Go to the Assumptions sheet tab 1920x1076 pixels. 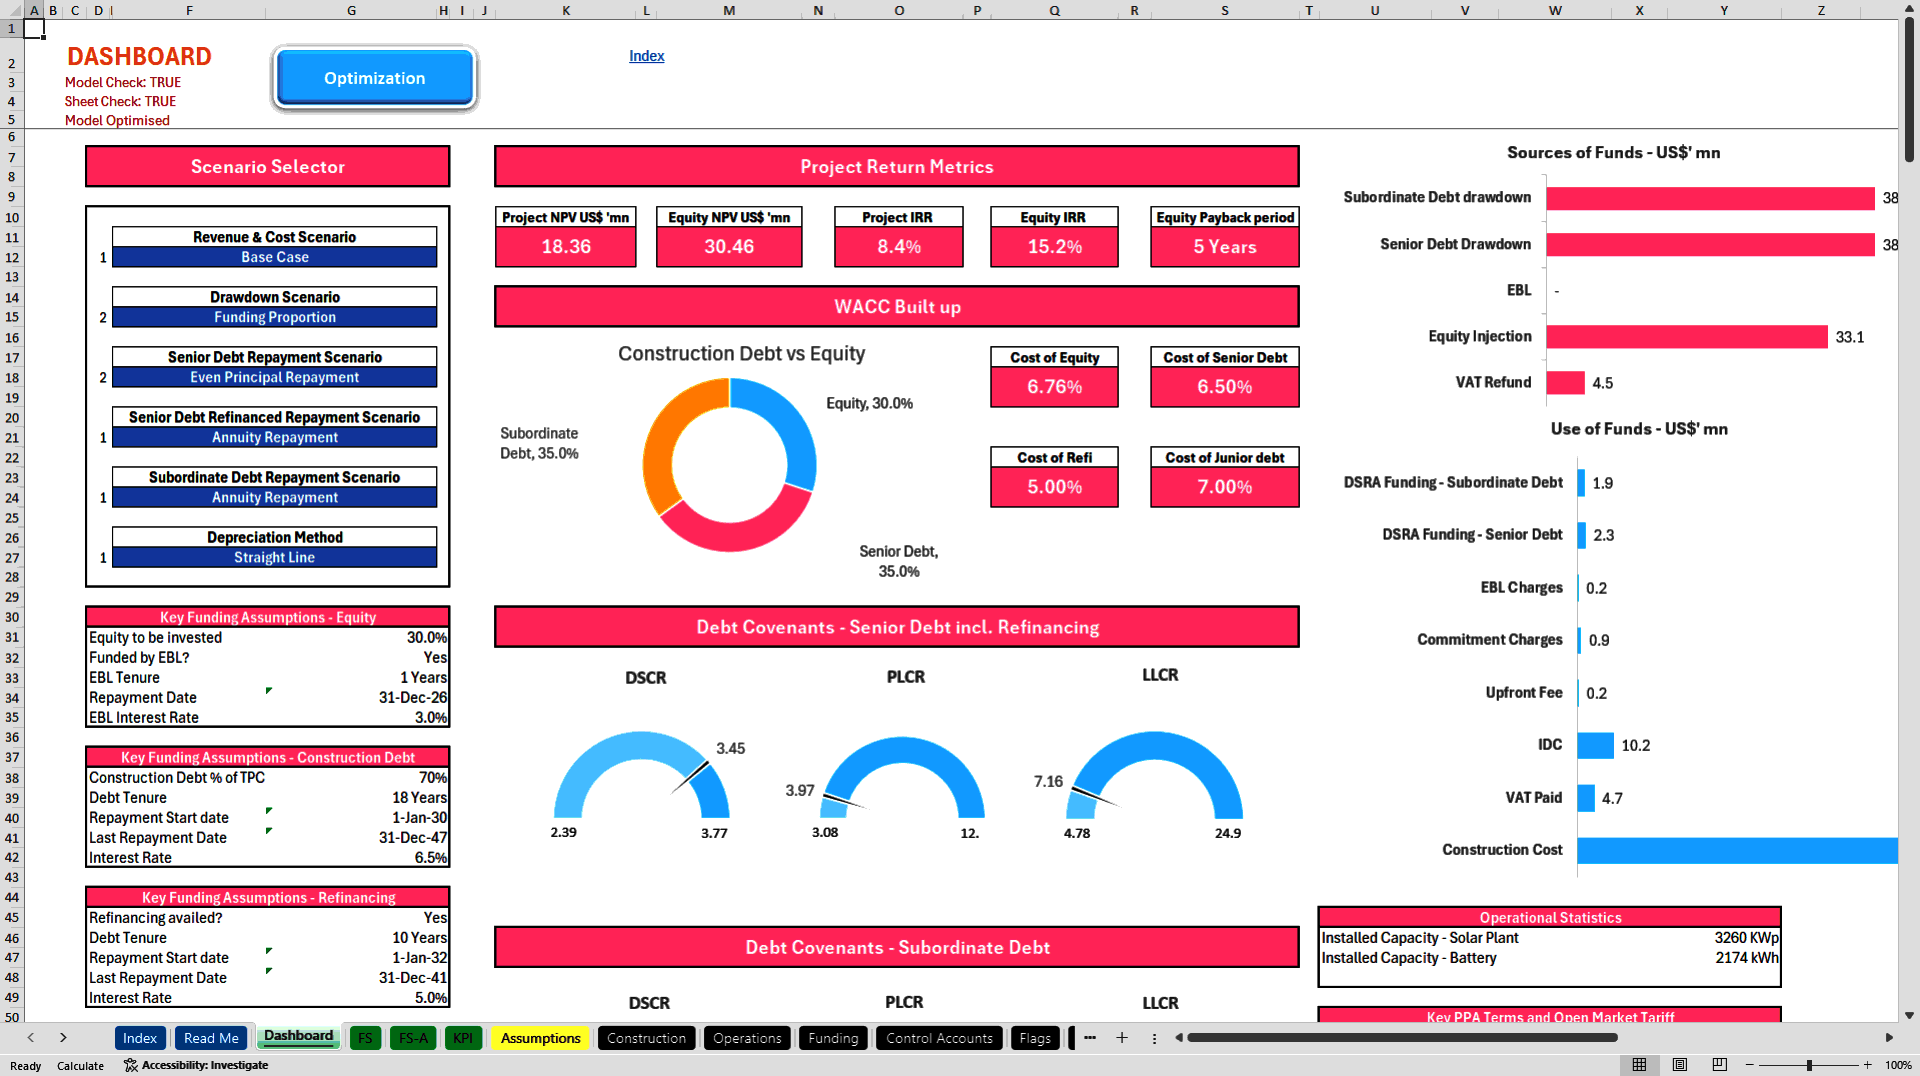pyautogui.click(x=540, y=1038)
